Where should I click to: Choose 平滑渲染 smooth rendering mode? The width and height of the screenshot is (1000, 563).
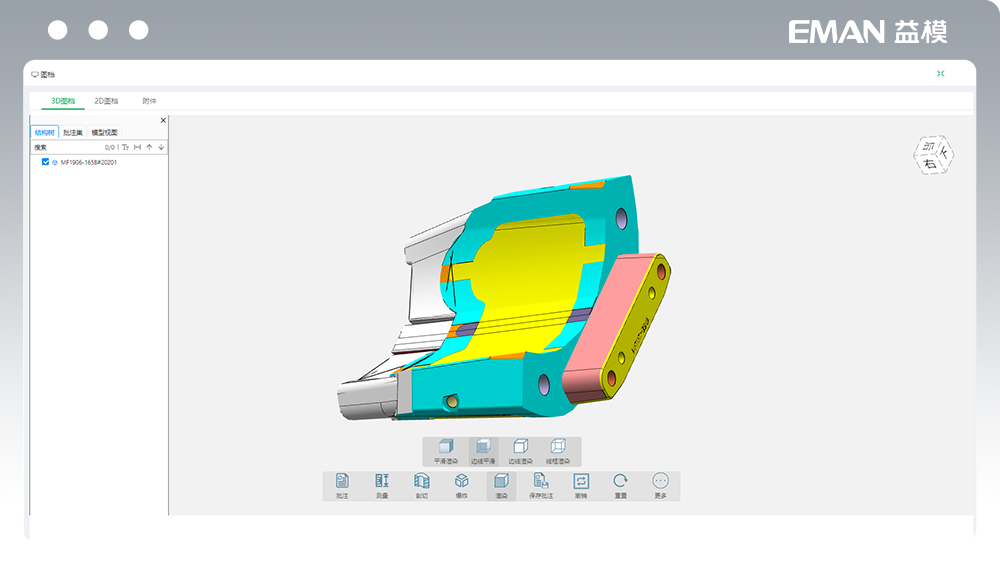click(445, 451)
